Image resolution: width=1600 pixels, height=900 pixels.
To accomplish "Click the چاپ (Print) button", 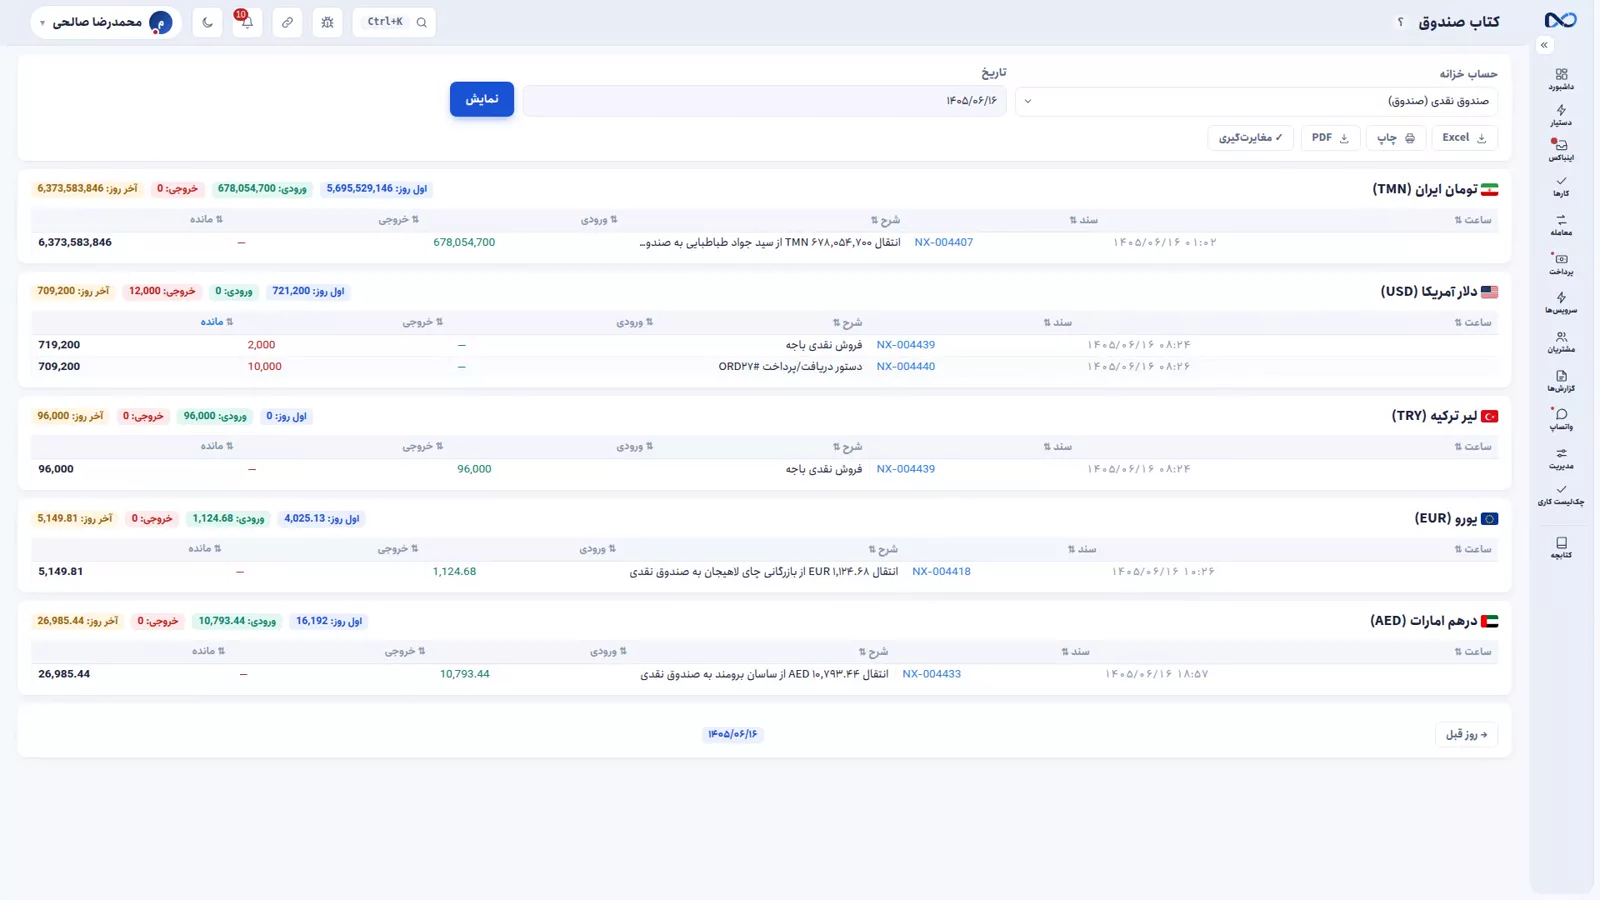I will [x=1396, y=138].
